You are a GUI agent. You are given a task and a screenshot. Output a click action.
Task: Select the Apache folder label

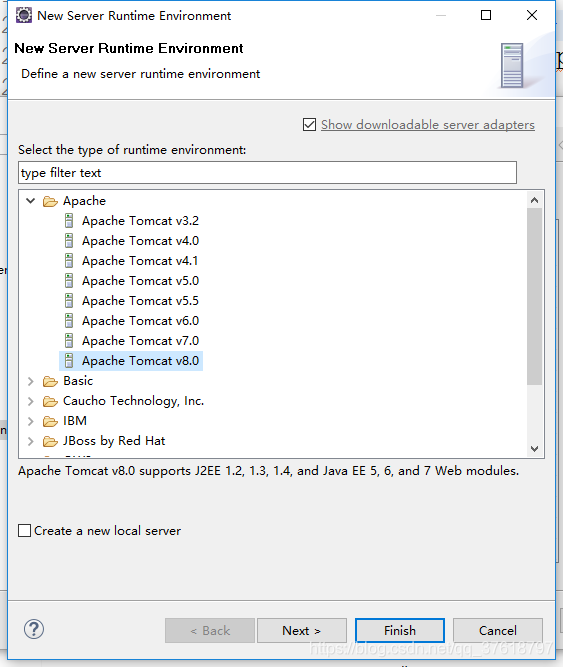tap(84, 201)
